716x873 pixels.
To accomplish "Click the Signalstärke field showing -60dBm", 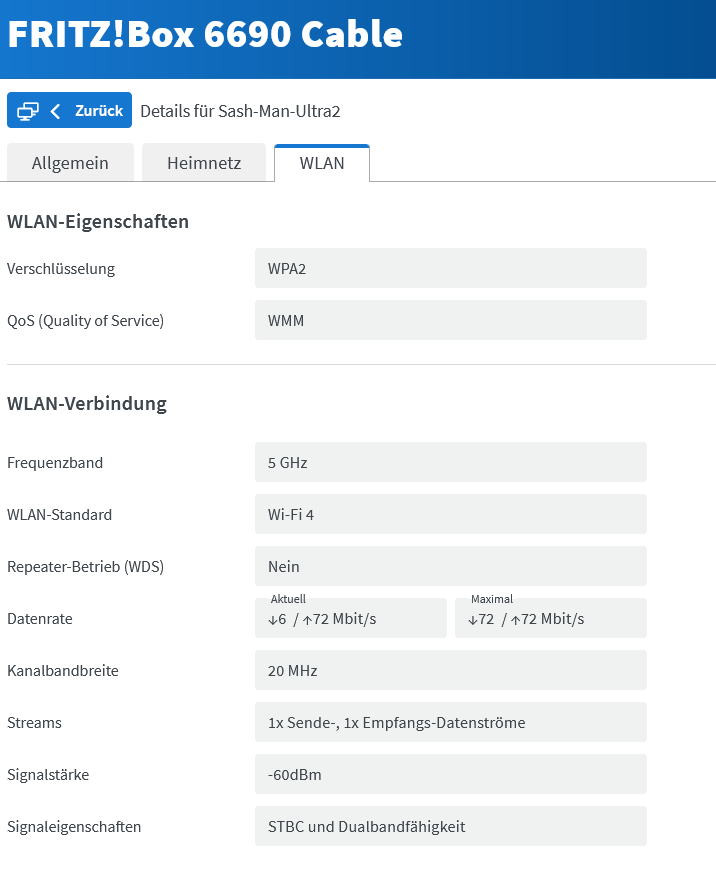I will coord(451,774).
